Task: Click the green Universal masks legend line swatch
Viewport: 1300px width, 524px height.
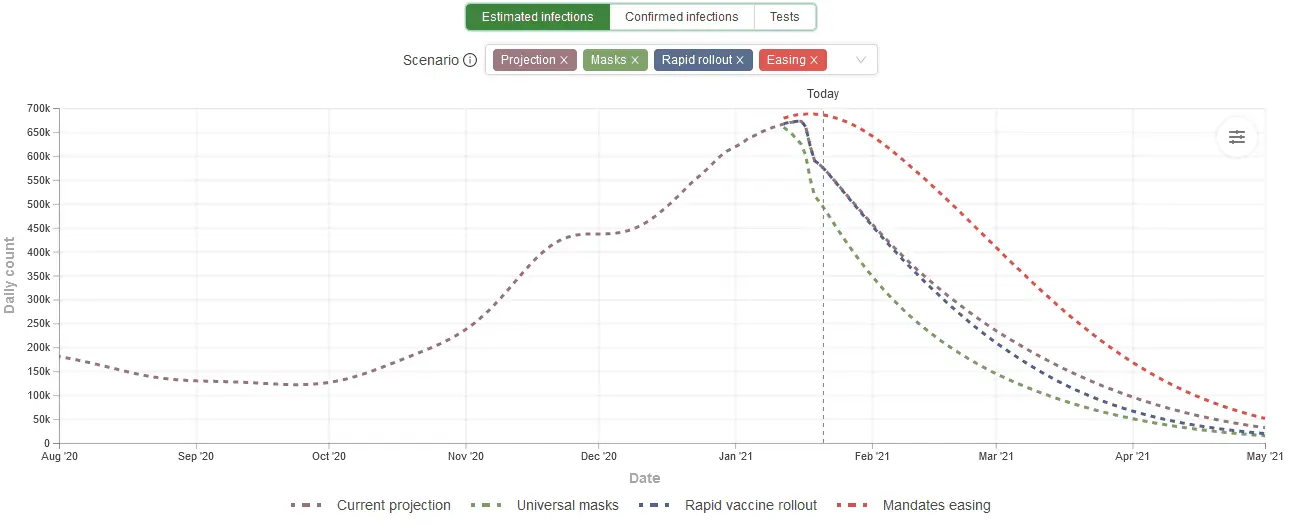Action: (485, 505)
